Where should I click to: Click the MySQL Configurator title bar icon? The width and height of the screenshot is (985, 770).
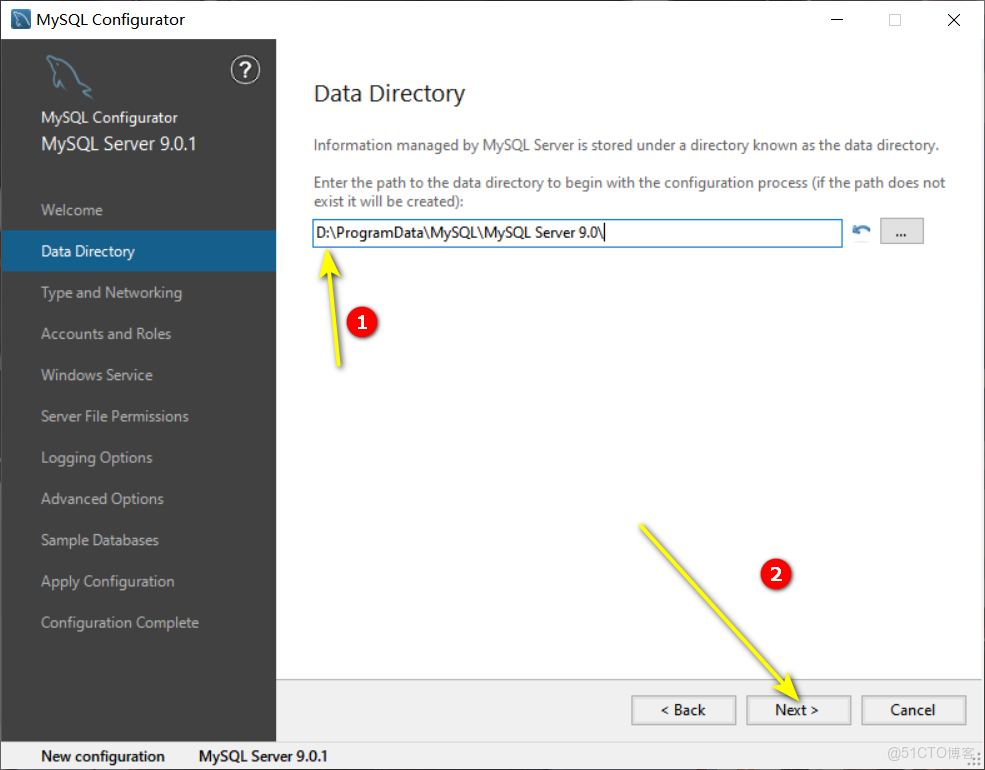[21, 19]
